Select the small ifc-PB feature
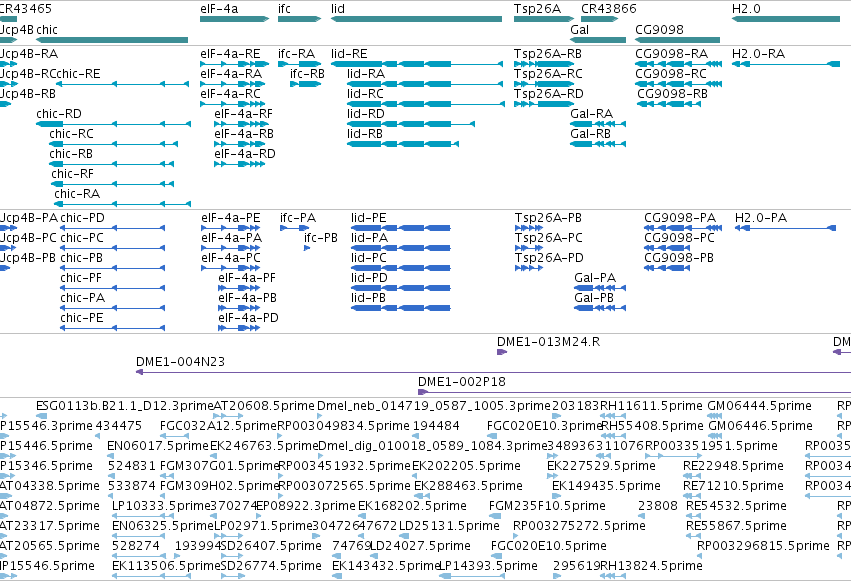The height and width of the screenshot is (581, 851). click(307, 248)
